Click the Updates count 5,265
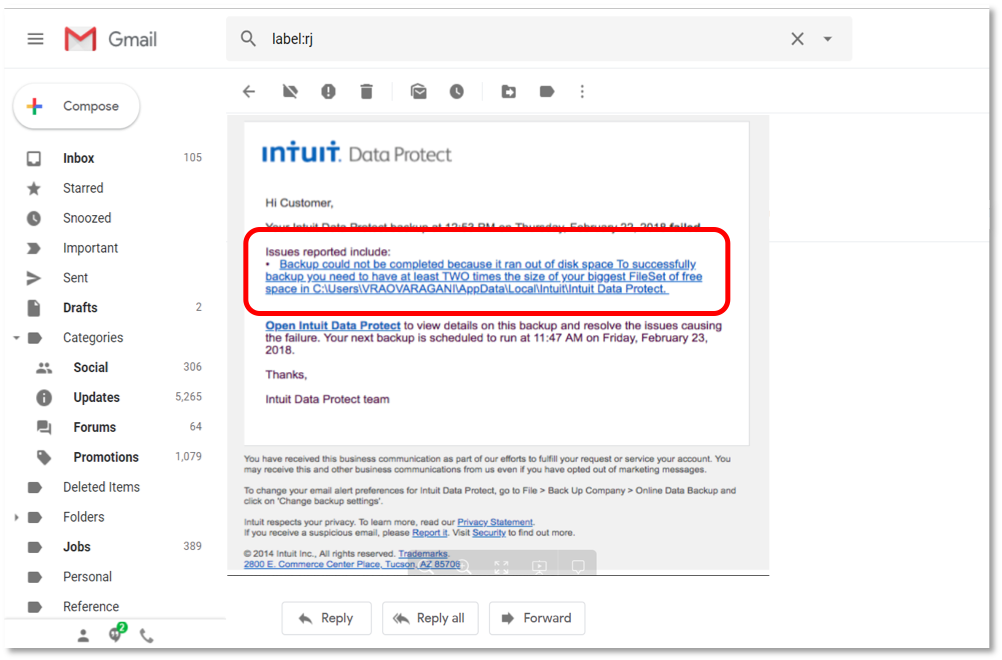 click(189, 397)
